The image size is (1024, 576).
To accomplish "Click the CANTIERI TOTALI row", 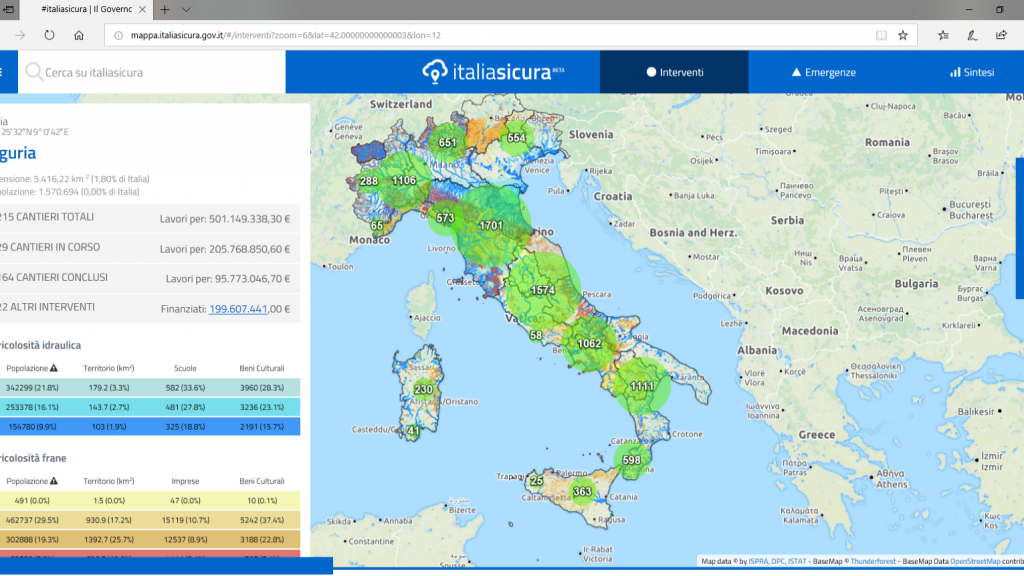I will pos(150,218).
